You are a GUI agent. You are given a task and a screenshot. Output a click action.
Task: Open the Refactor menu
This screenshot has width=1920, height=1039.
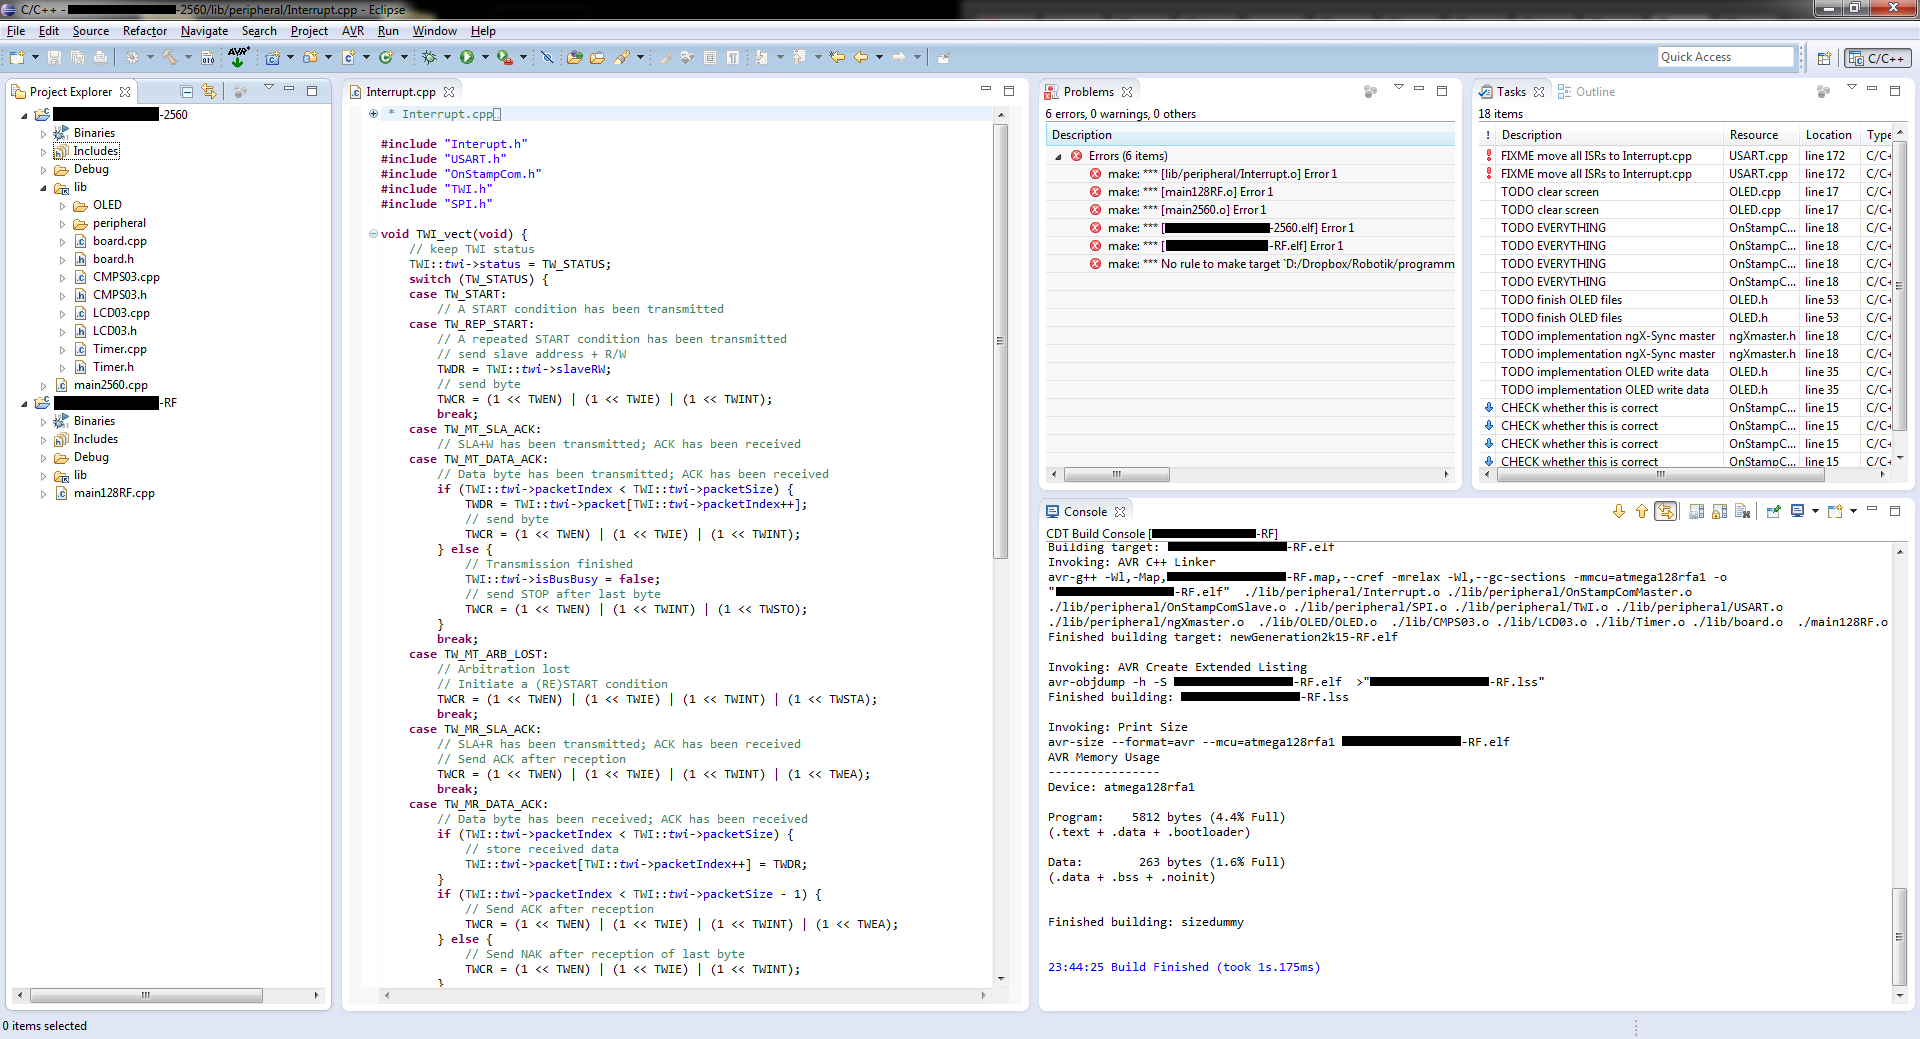pyautogui.click(x=144, y=31)
